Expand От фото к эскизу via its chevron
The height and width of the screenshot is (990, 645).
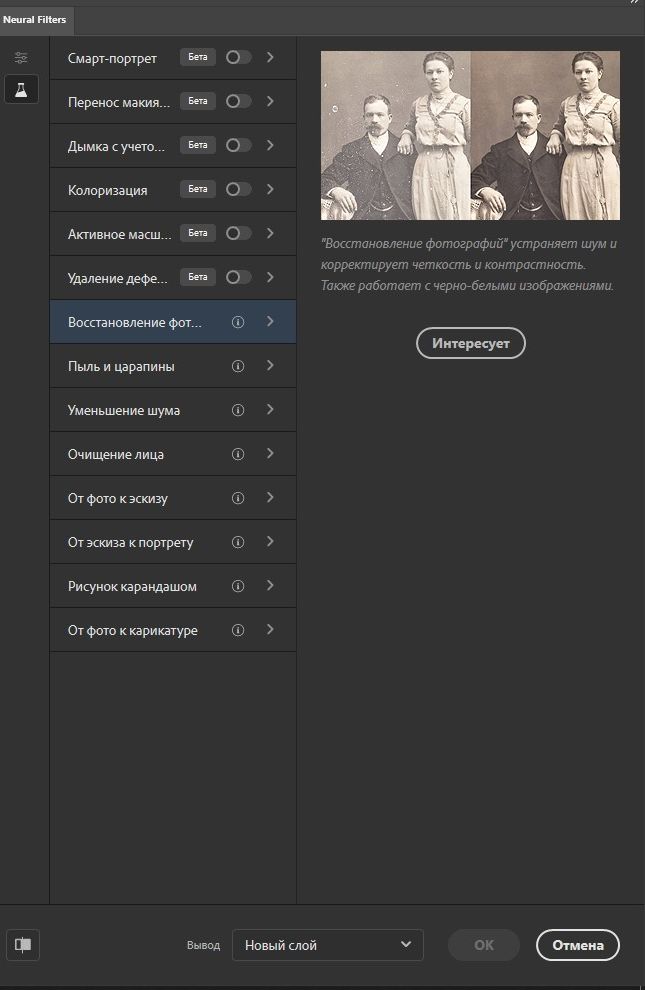pos(270,498)
